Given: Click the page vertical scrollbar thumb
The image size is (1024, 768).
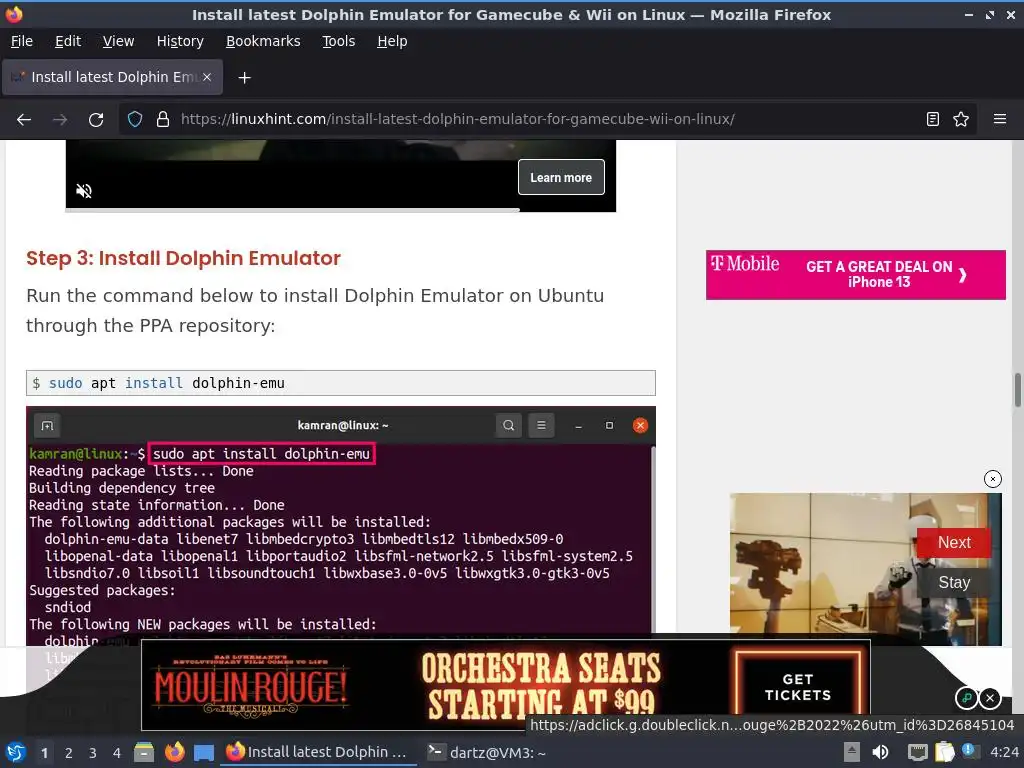Looking at the screenshot, I should coord(1017,390).
